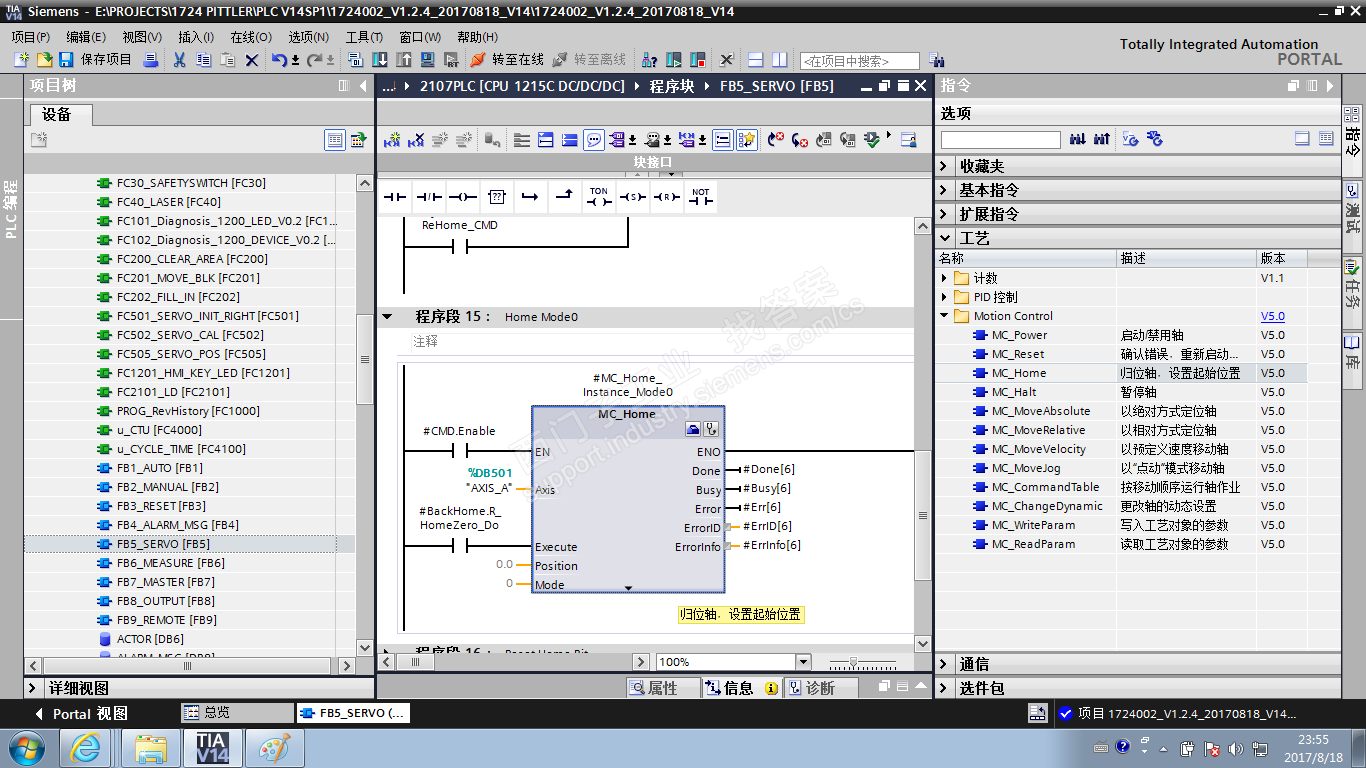This screenshot has width=1366, height=768.
Task: Click the delete network icon
Action: point(416,140)
